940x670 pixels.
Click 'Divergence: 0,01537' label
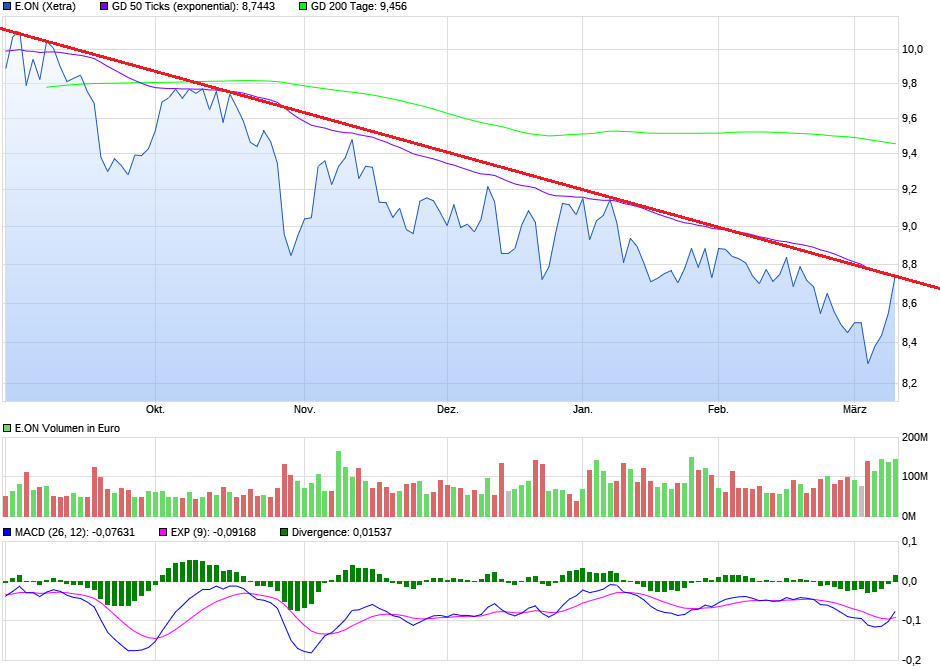tap(342, 532)
